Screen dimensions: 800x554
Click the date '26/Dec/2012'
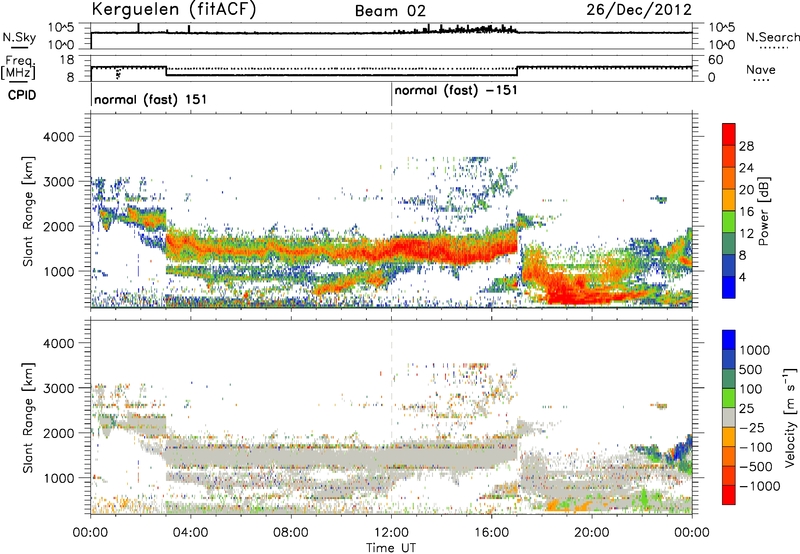pyautogui.click(x=639, y=9)
